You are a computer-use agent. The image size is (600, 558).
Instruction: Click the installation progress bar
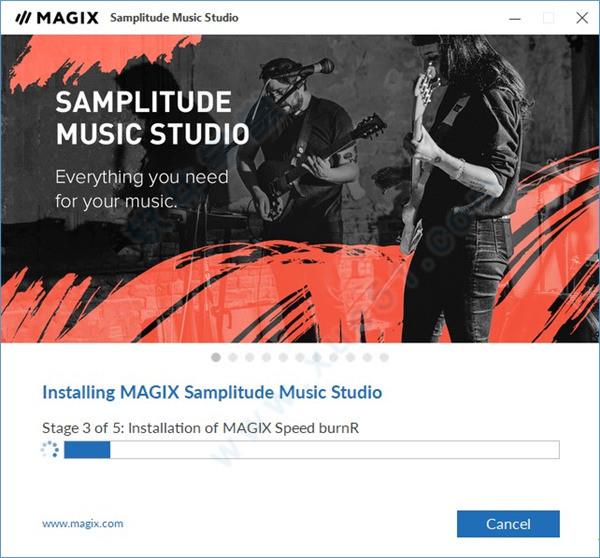(x=312, y=450)
